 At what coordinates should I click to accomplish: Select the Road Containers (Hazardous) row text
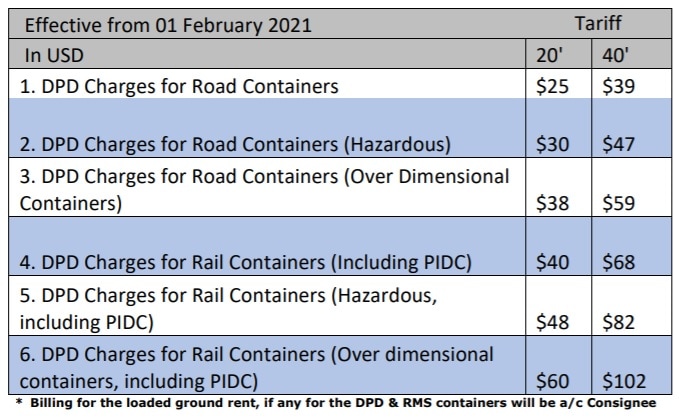tap(235, 145)
